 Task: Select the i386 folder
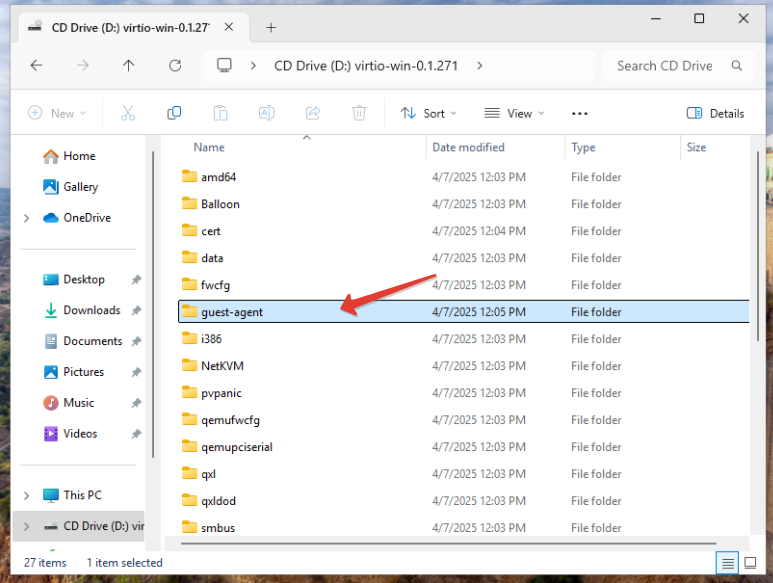463,339
